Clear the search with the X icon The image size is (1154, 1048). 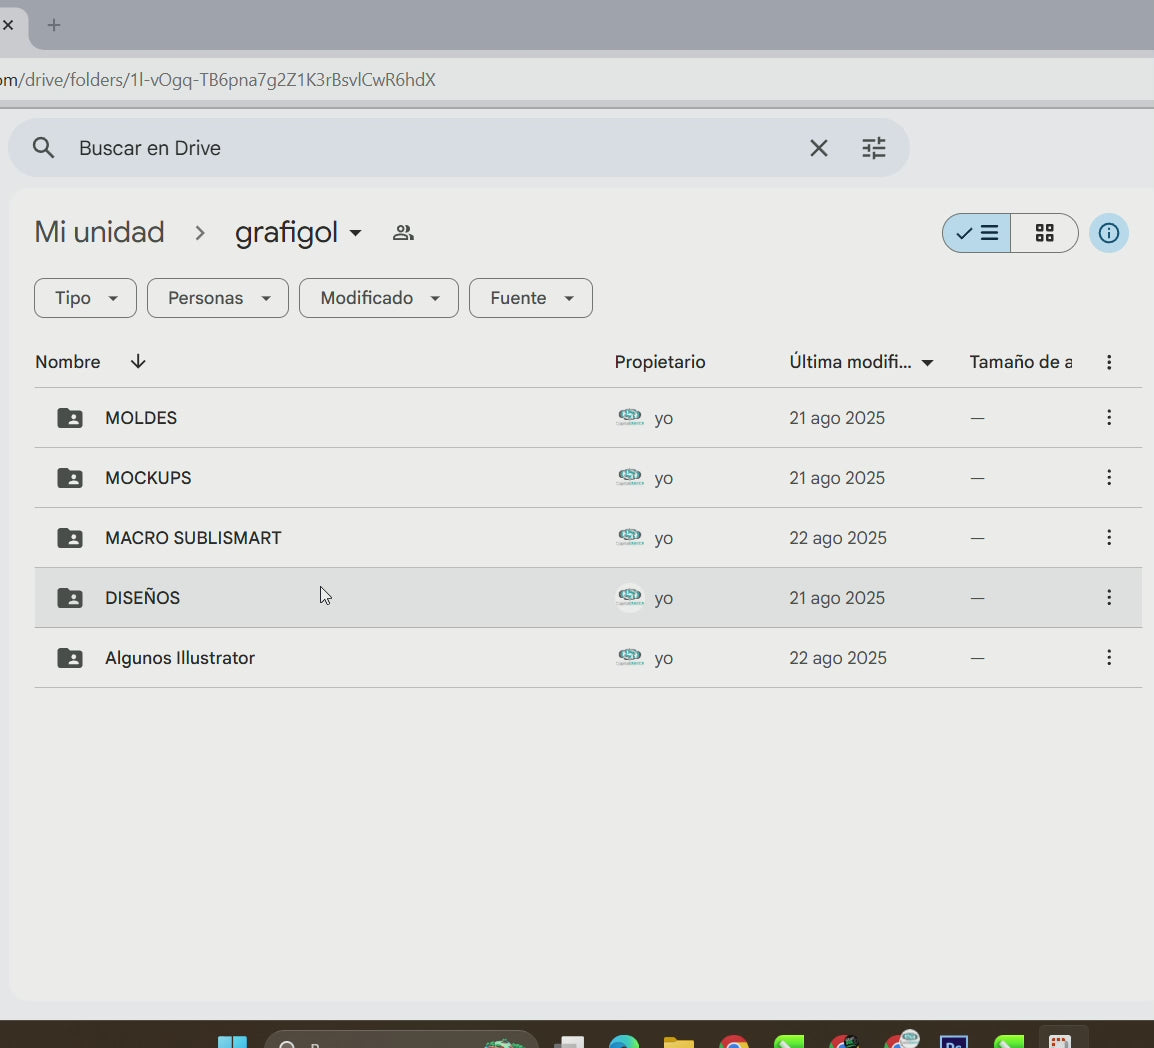click(818, 148)
